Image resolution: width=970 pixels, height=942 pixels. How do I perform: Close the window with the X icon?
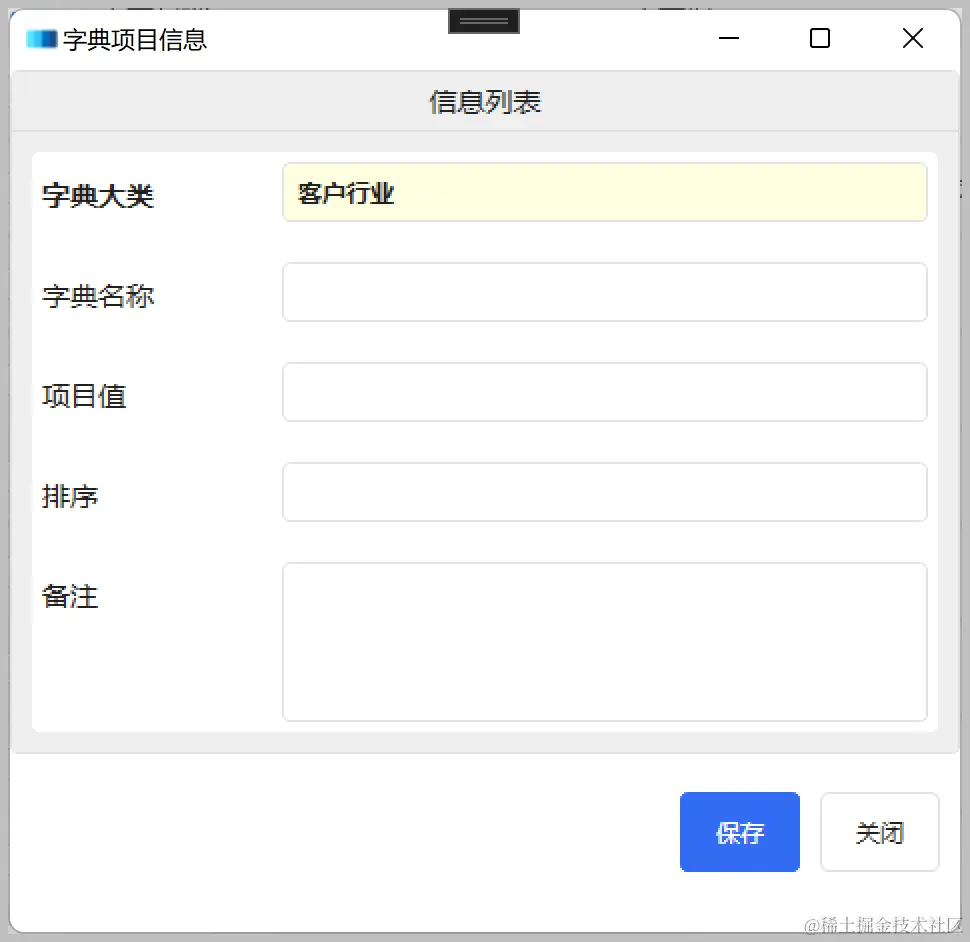(912, 38)
